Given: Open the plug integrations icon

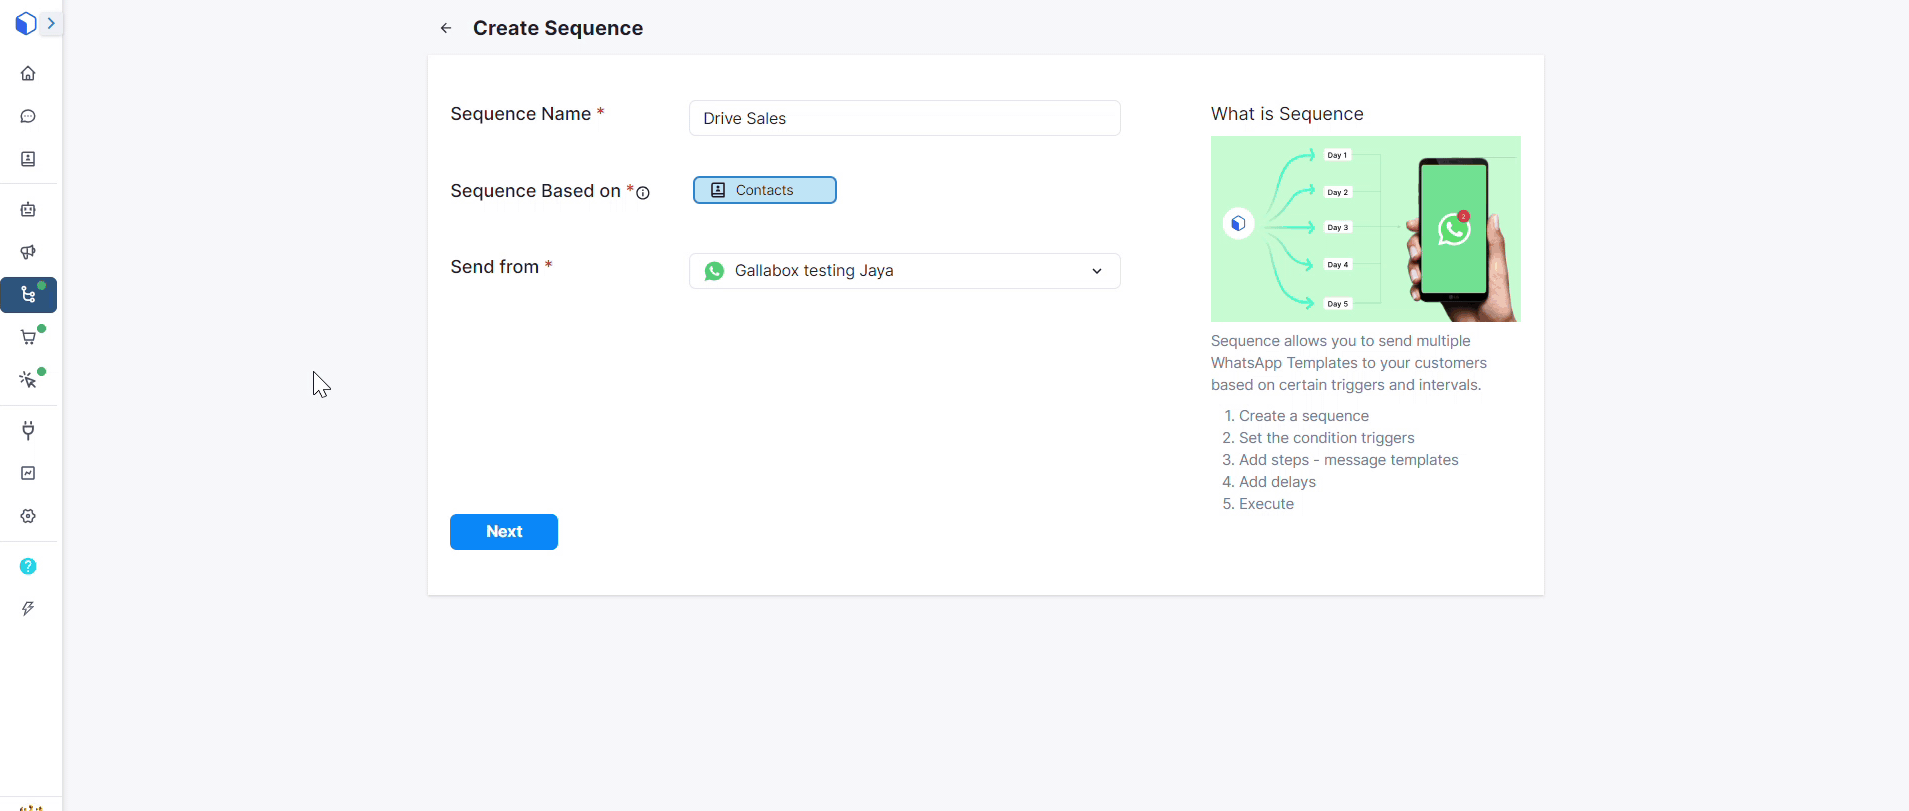Looking at the screenshot, I should (x=28, y=430).
